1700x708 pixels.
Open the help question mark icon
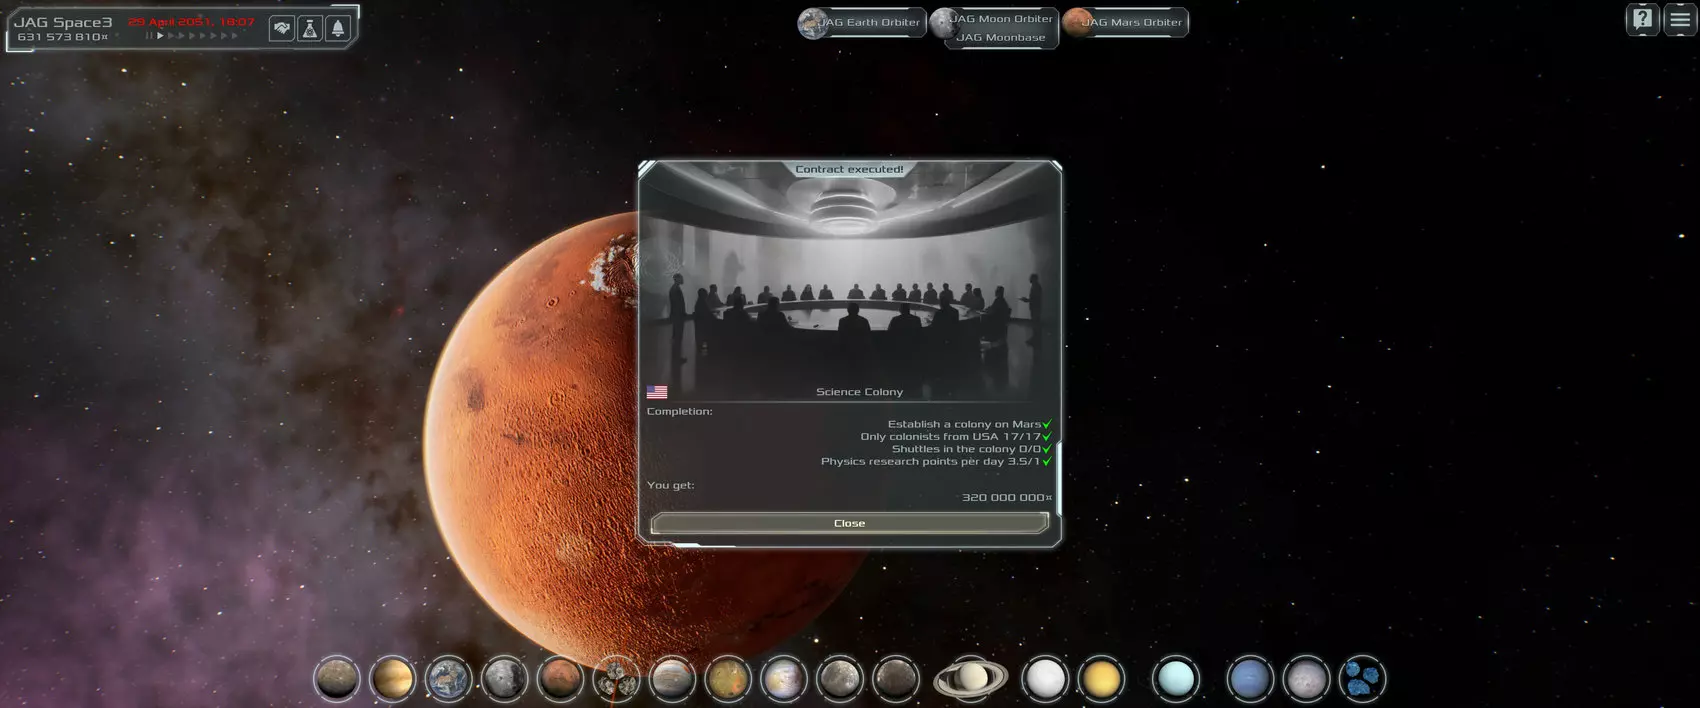pos(1643,19)
